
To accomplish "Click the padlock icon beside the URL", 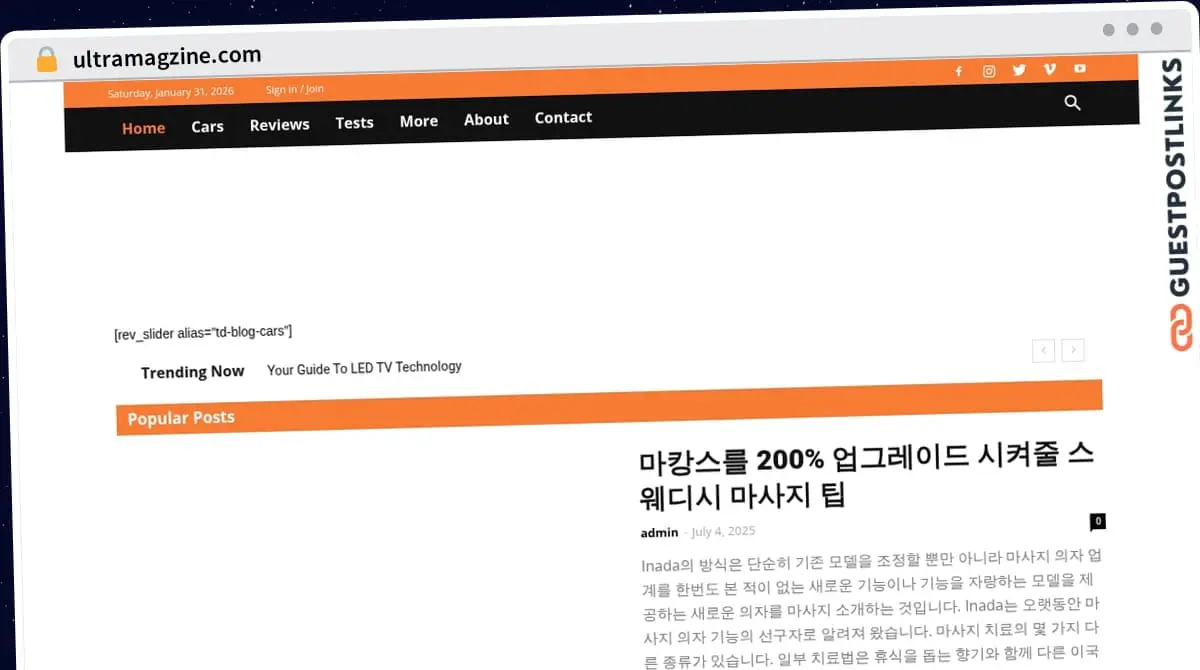I will 47,60.
